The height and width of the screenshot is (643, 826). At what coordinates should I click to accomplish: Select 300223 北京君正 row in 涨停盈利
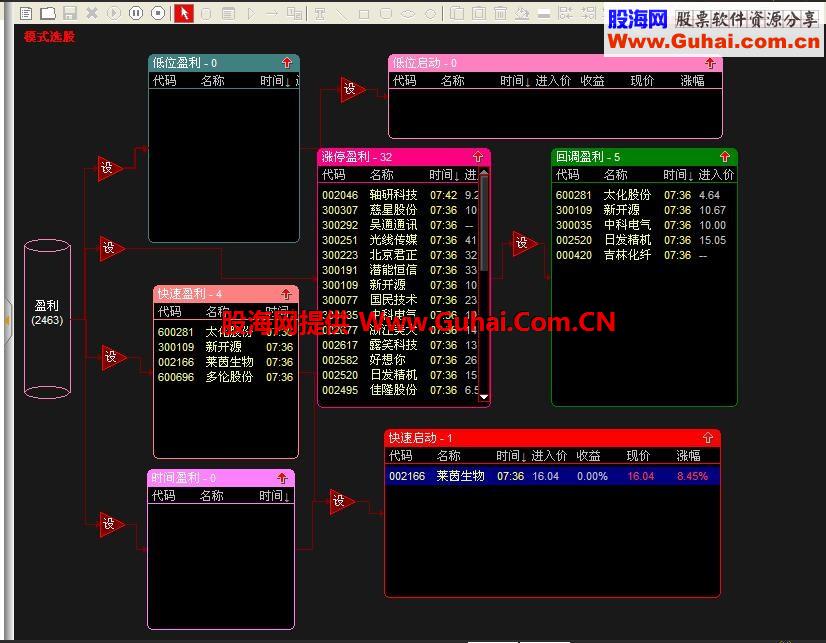point(399,255)
